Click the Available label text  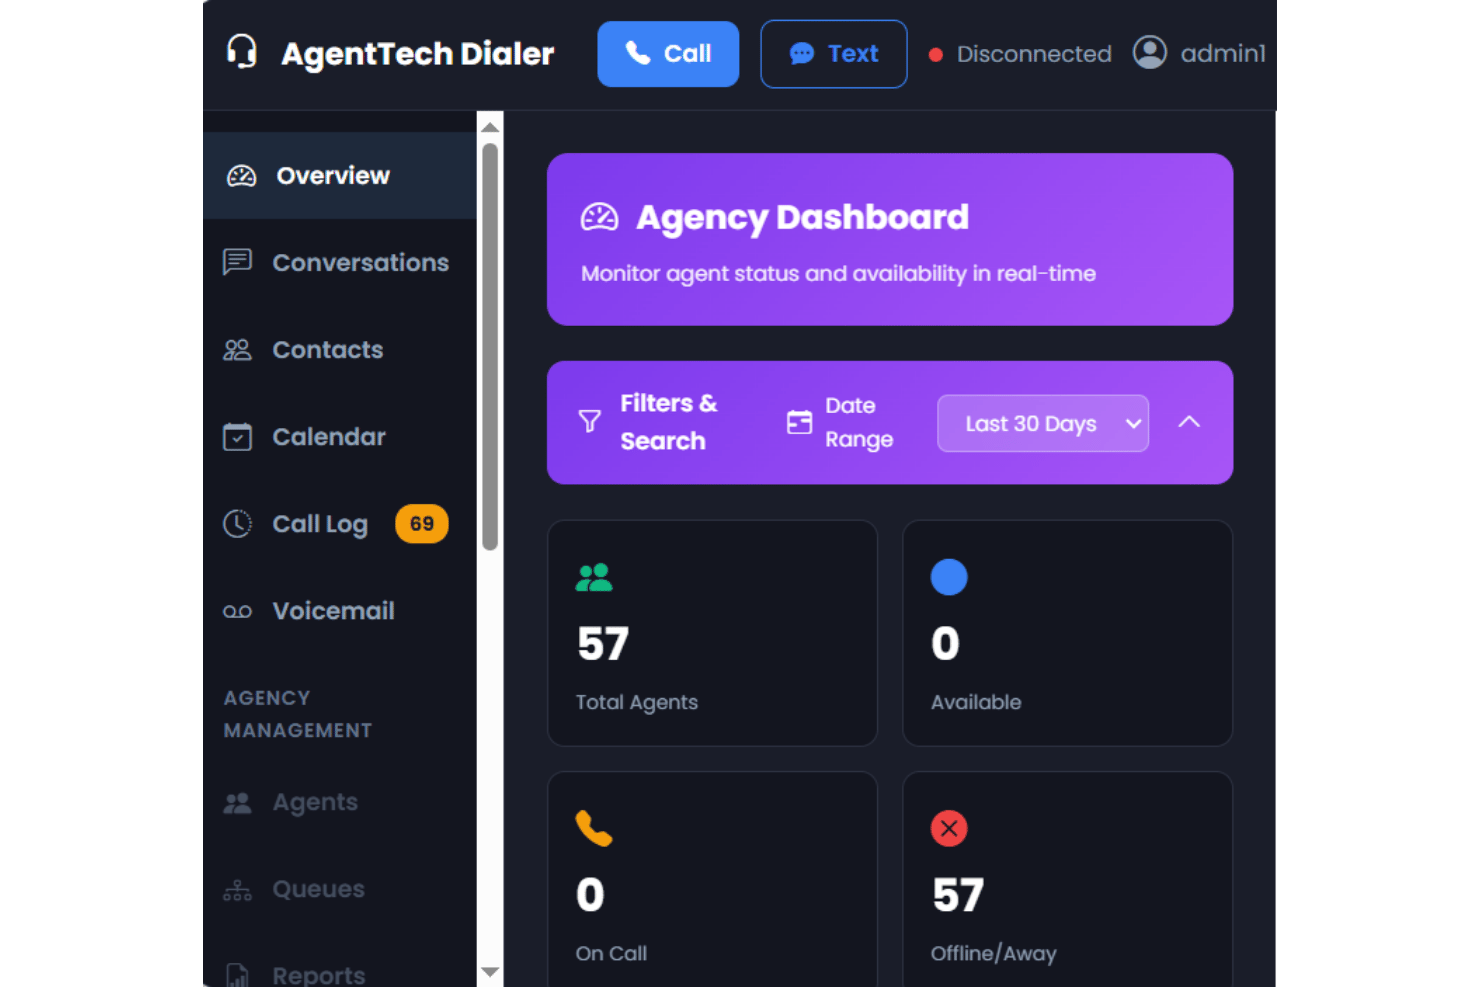[x=976, y=702]
